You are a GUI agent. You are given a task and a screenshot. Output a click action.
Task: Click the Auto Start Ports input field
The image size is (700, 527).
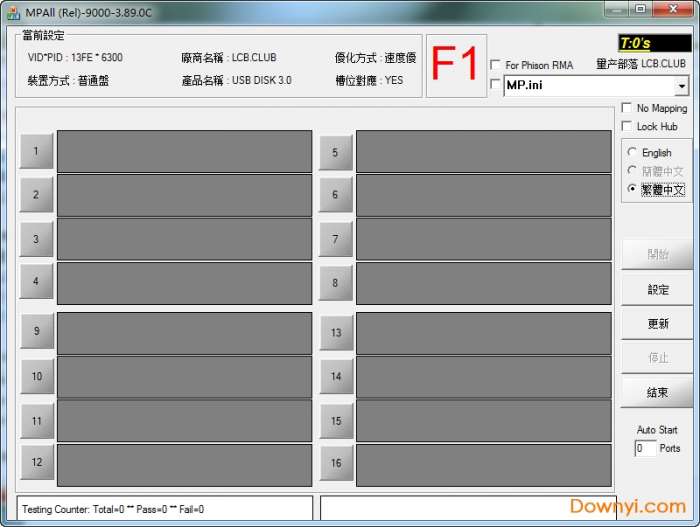tap(646, 448)
